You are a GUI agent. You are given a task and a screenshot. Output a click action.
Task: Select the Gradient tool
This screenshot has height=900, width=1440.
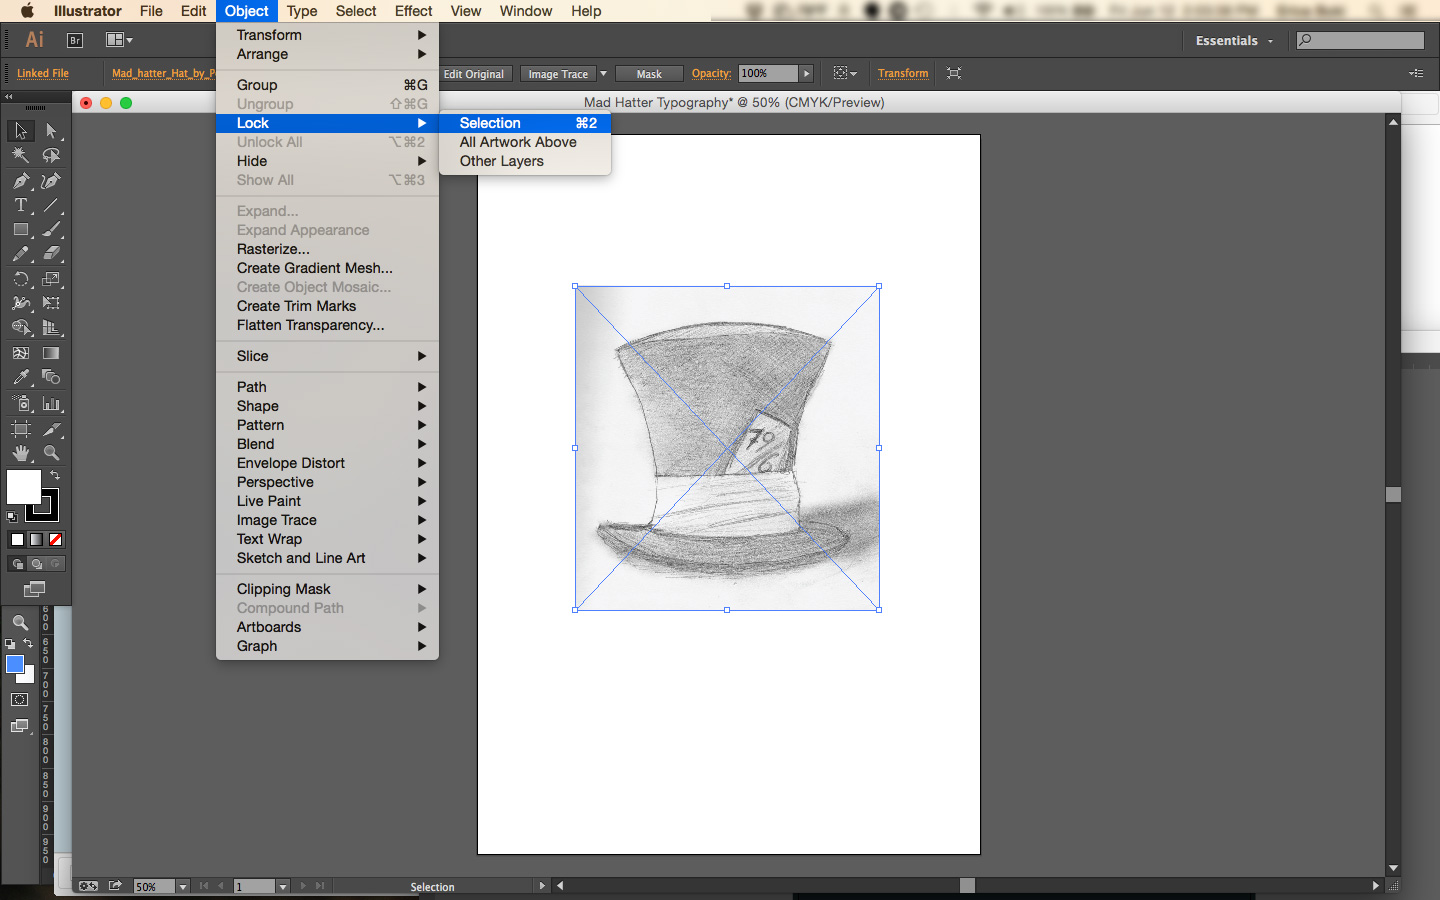(x=51, y=353)
